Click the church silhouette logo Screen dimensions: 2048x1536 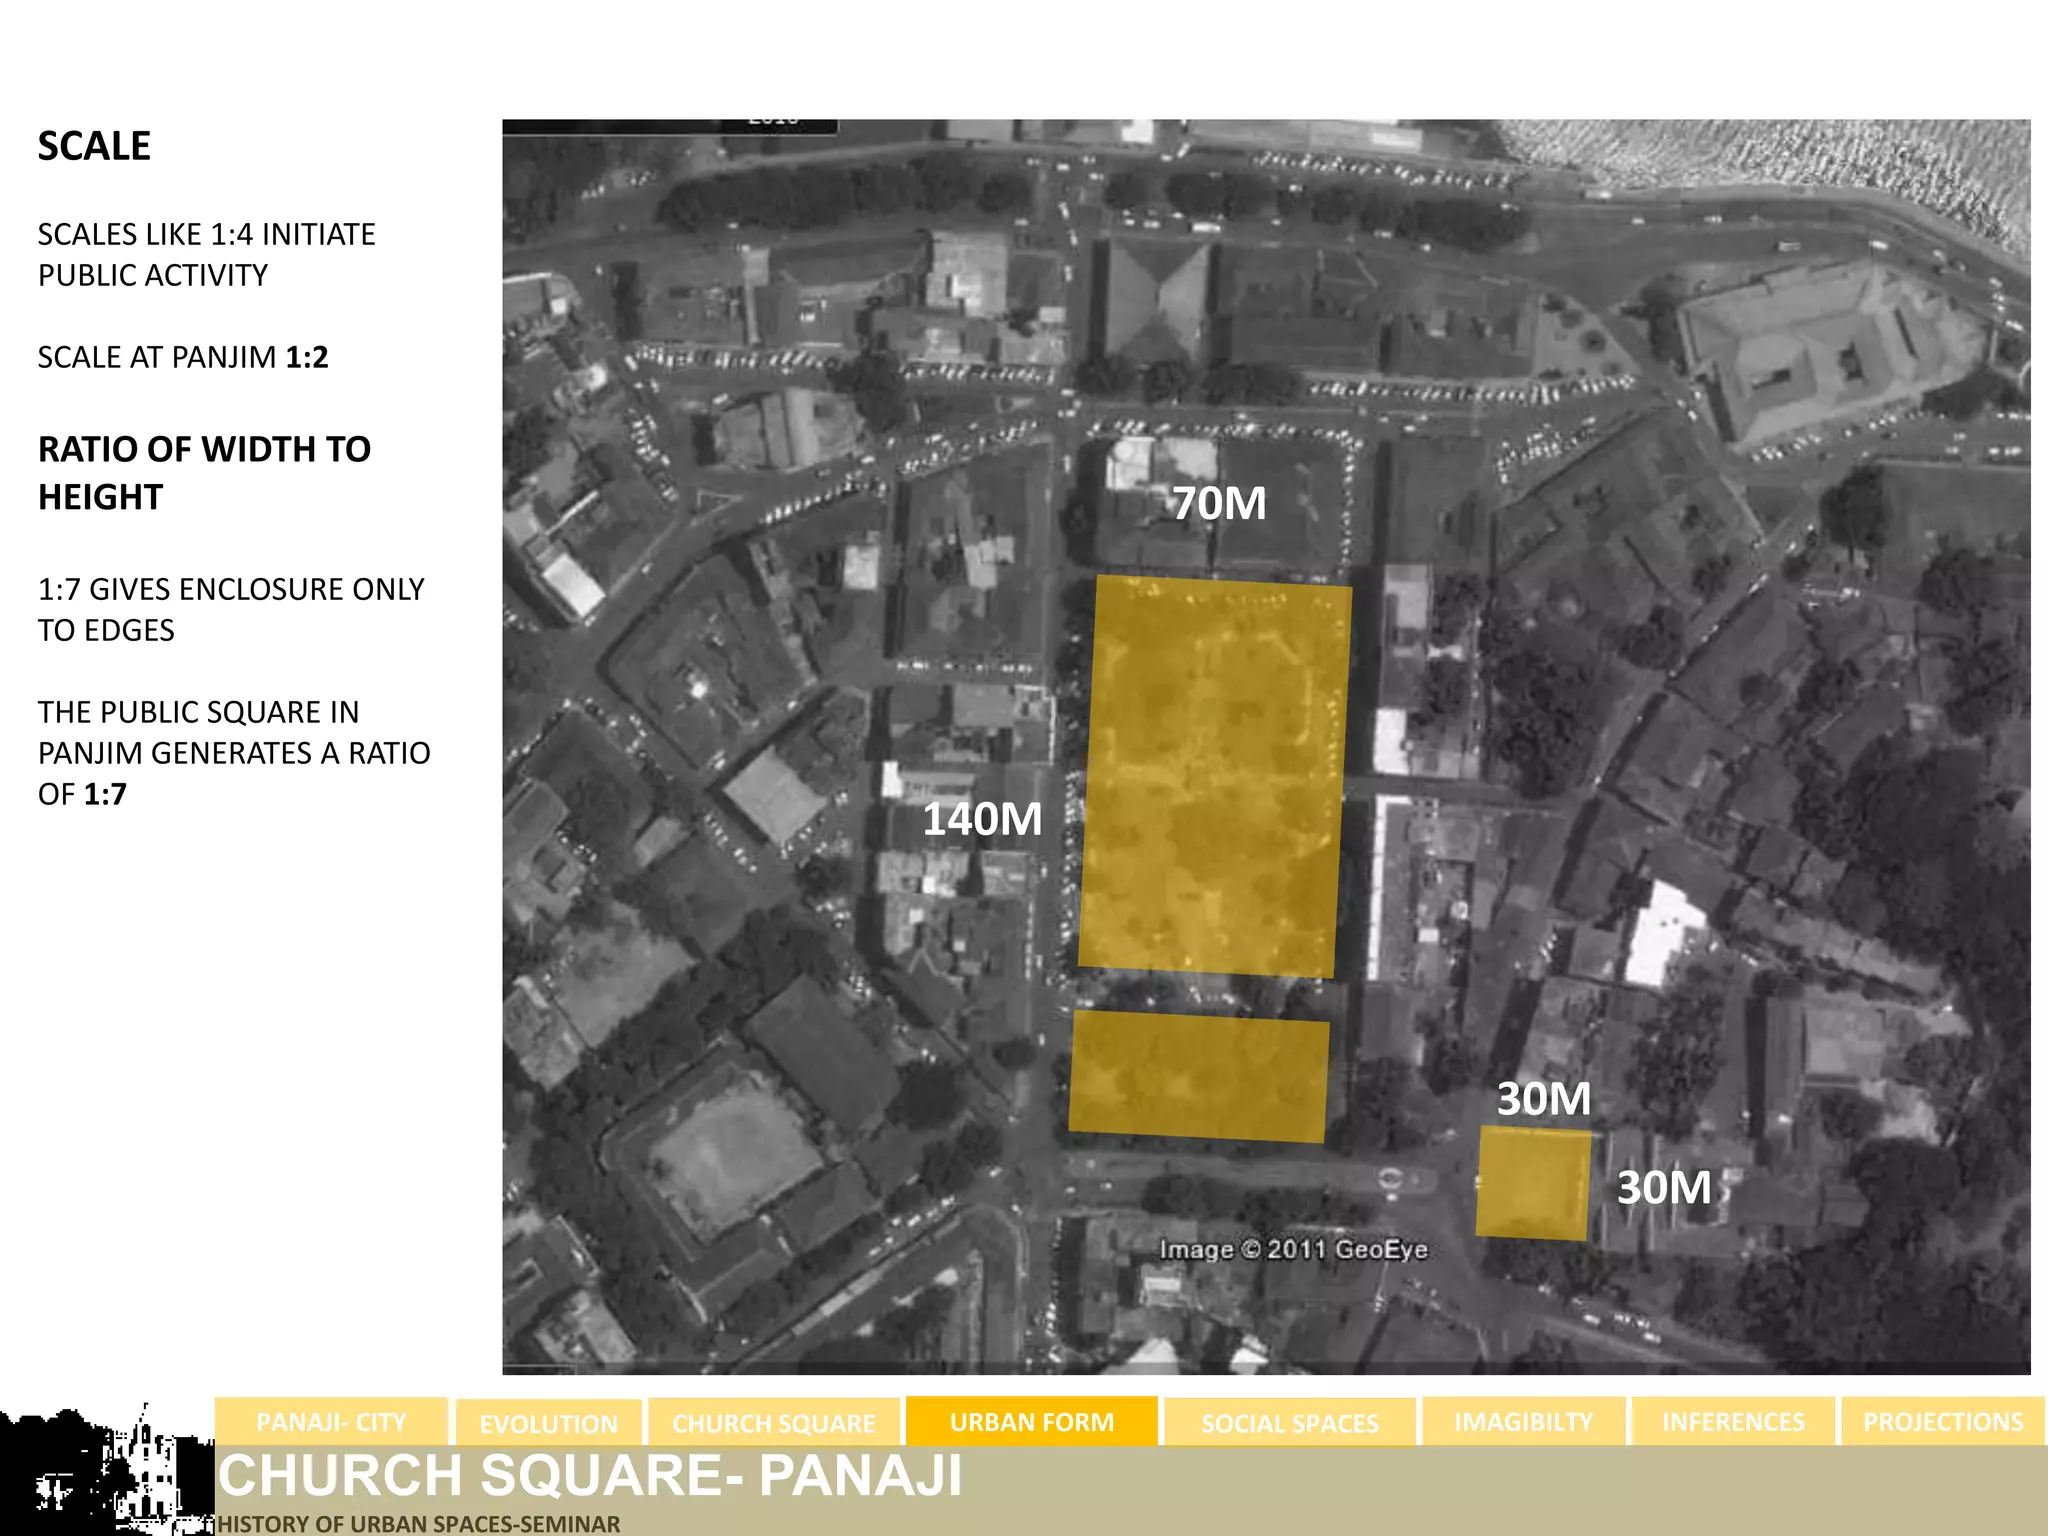coord(107,1469)
